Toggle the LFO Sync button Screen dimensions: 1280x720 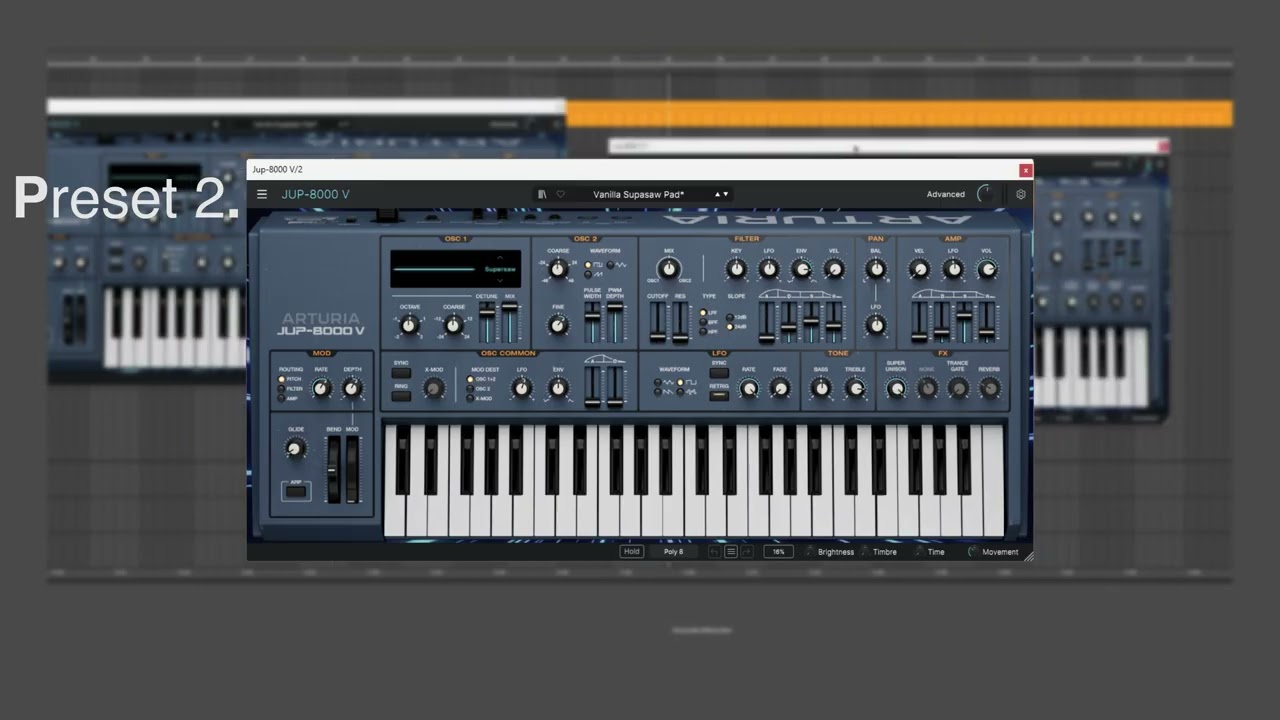click(719, 373)
